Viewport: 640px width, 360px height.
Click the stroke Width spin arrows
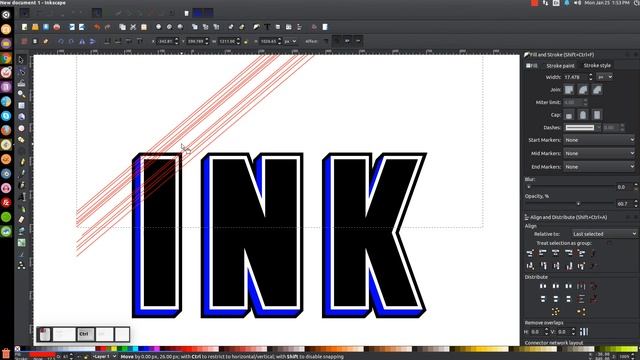(591, 77)
